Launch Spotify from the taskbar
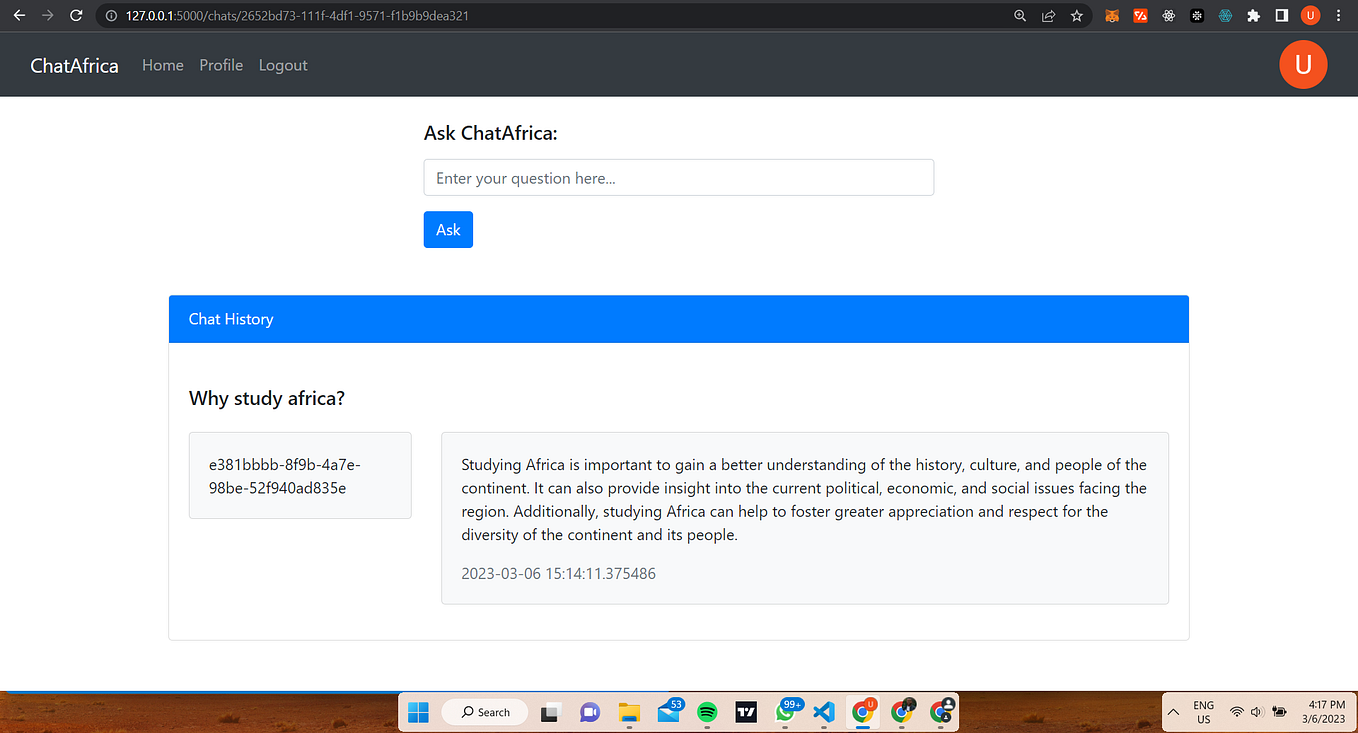The height and width of the screenshot is (733, 1358). pos(707,712)
